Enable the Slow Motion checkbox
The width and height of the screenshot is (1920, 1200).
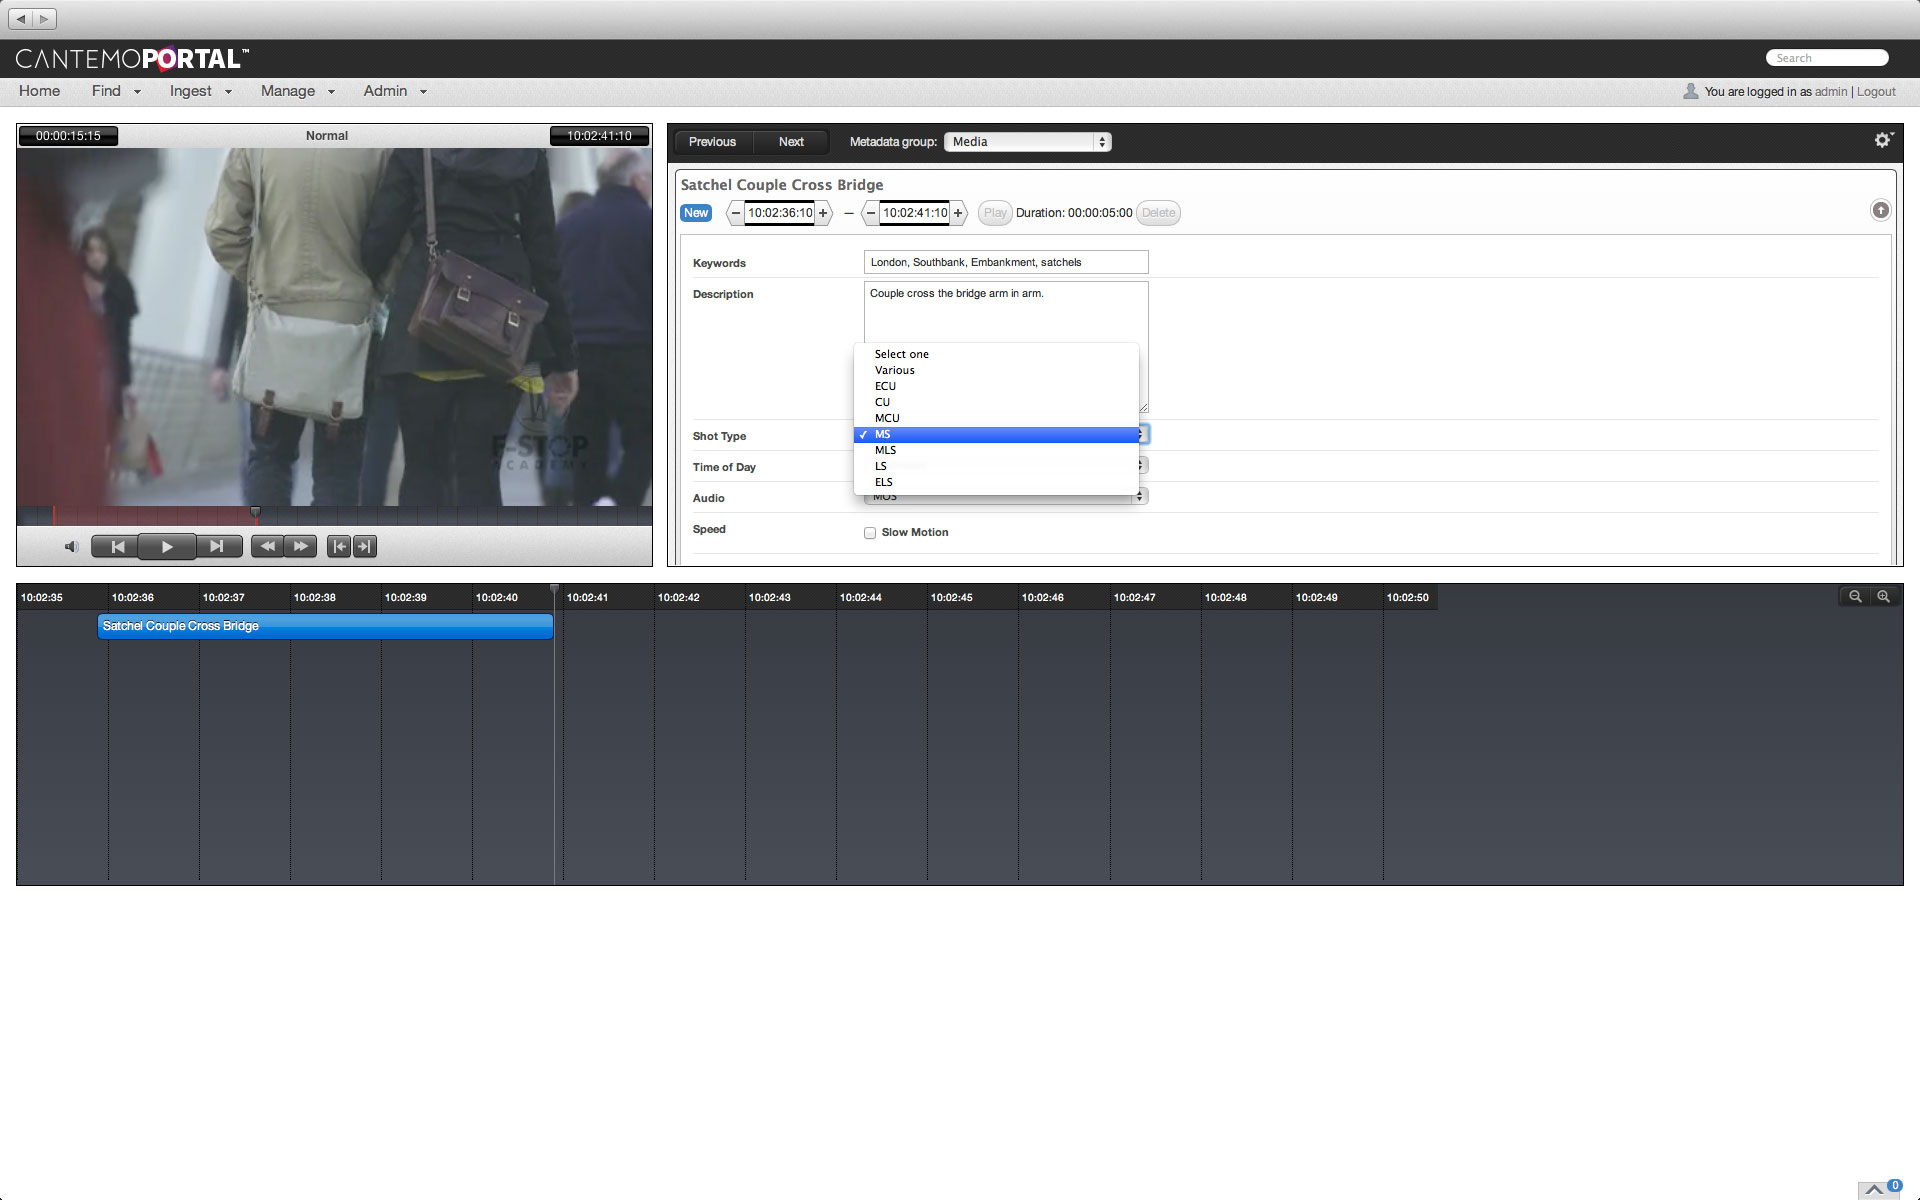point(870,533)
